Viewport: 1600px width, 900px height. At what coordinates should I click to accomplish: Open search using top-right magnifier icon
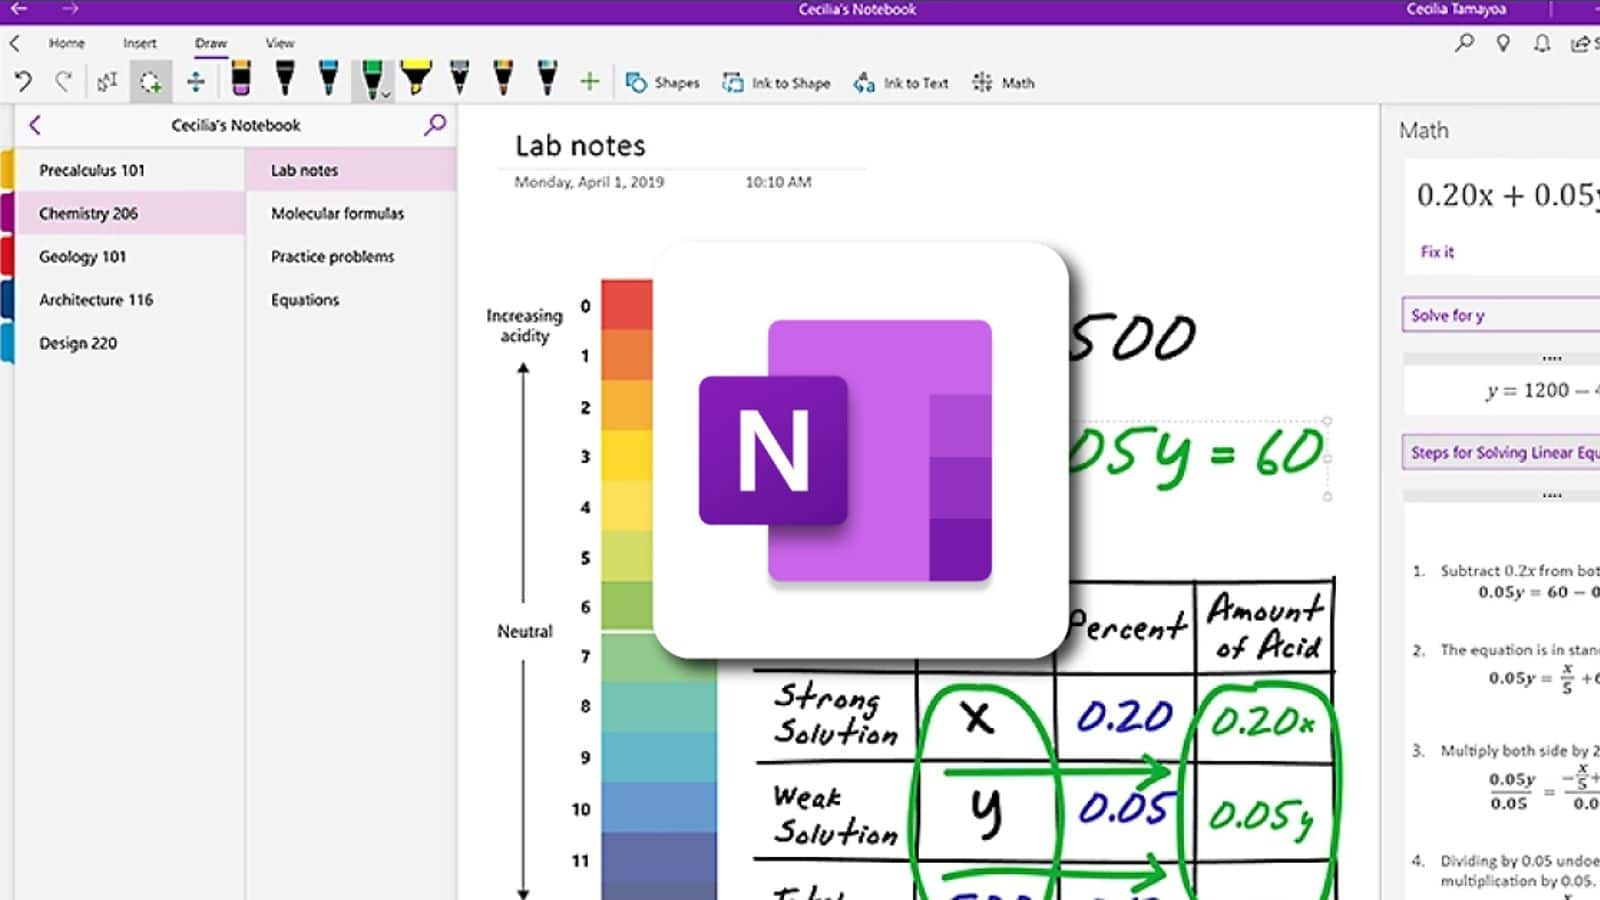tap(1464, 43)
